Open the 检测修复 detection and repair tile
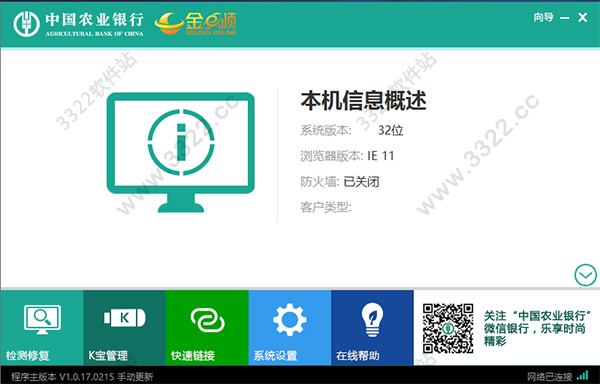Image resolution: width=600 pixels, height=384 pixels. click(42, 328)
